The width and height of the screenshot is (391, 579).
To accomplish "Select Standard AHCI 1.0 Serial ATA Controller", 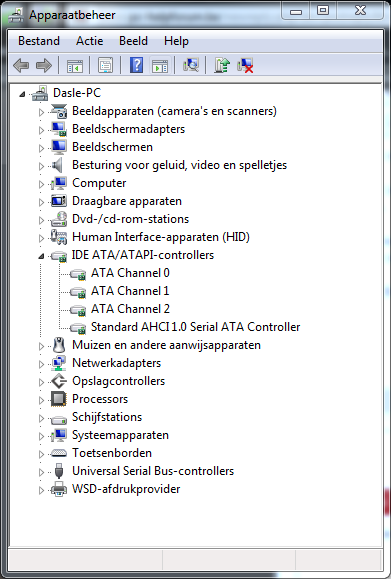I will [x=195, y=327].
